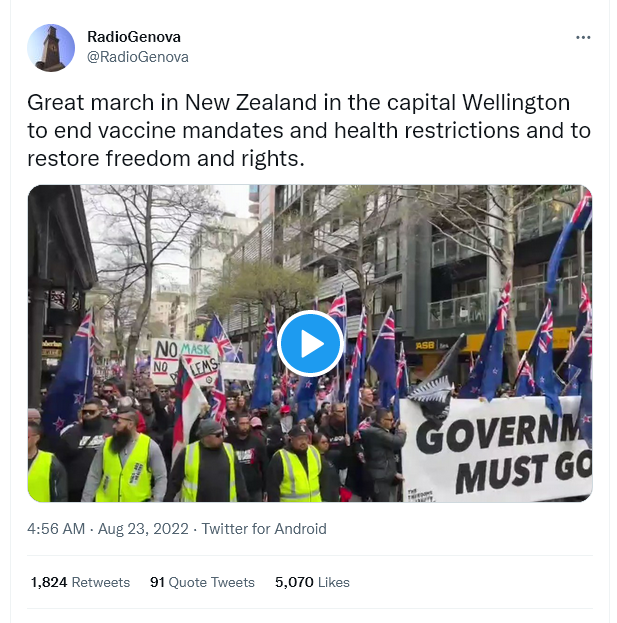The height and width of the screenshot is (623, 617).
Task: View the 1,824 Retweets list
Action: point(80,582)
